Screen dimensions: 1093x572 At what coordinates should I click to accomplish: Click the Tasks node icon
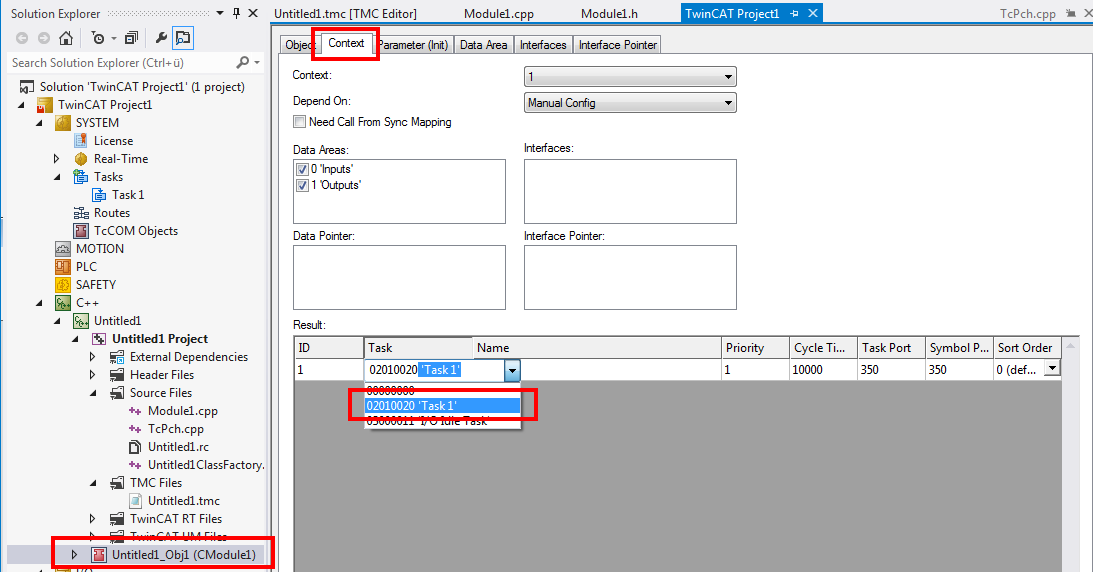coord(81,177)
